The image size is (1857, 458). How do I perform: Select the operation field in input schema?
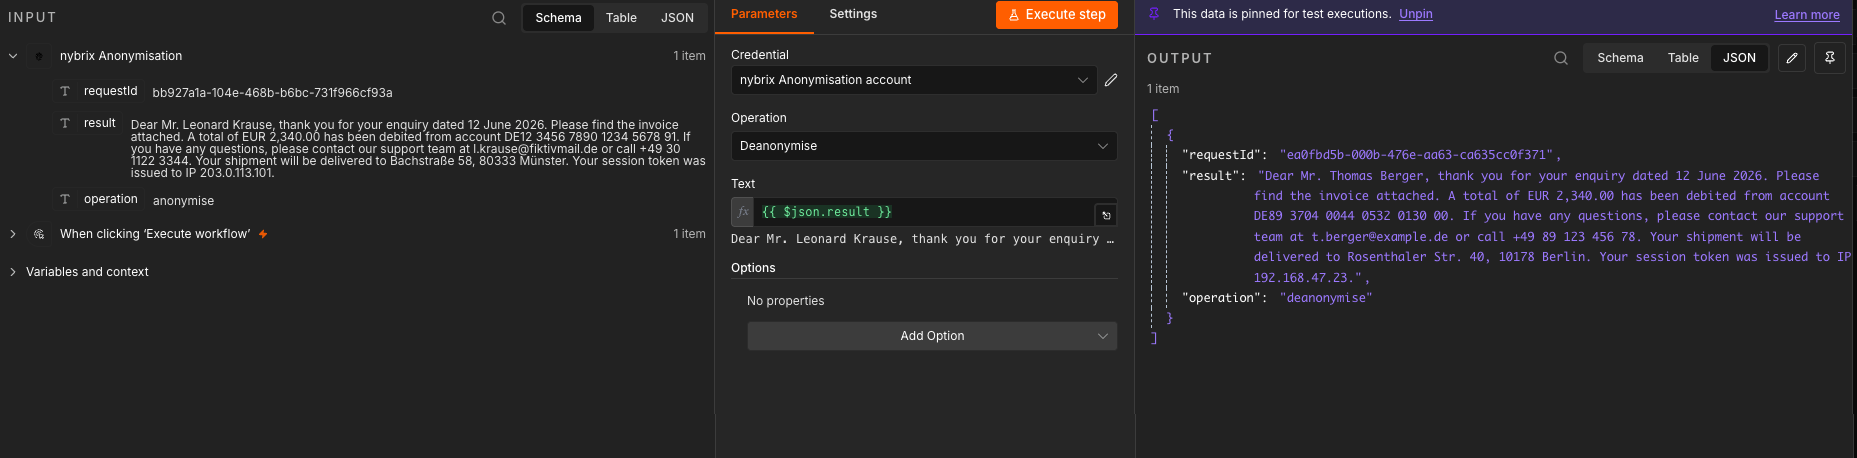pos(111,199)
